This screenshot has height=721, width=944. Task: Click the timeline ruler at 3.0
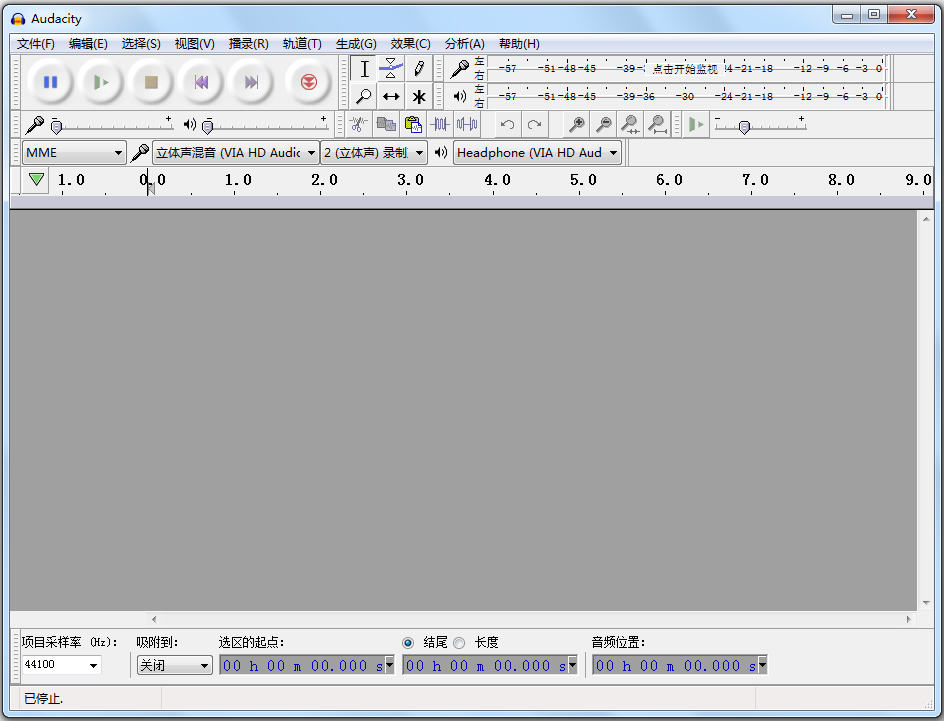click(409, 180)
